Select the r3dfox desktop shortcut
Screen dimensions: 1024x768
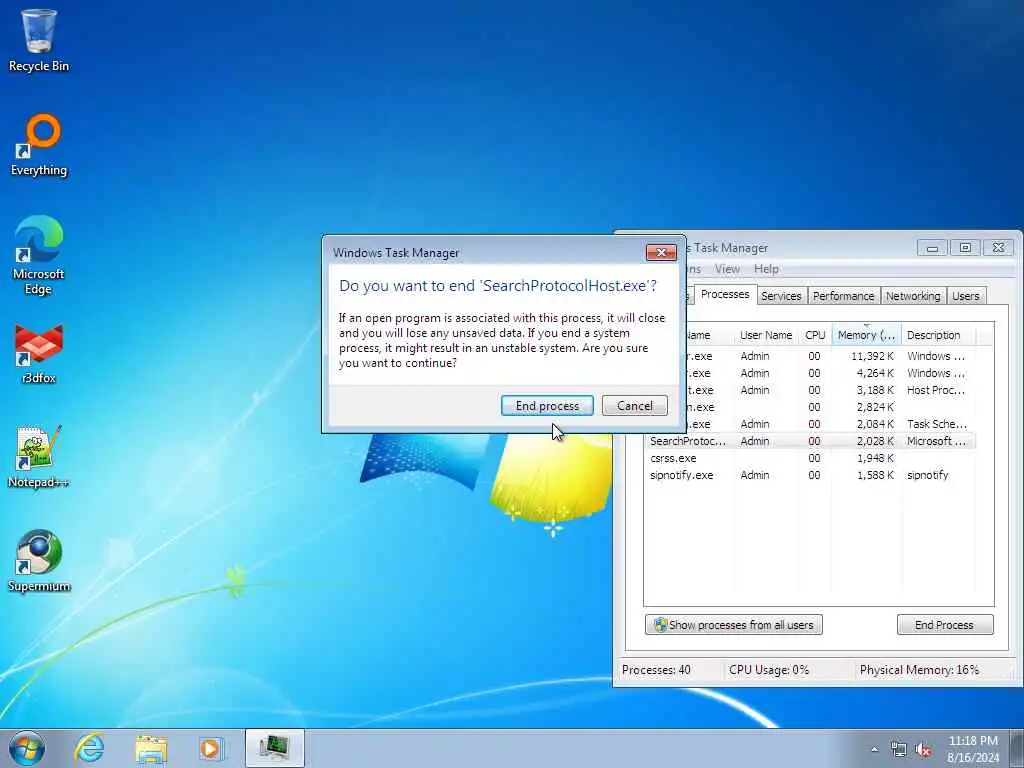pos(39,353)
